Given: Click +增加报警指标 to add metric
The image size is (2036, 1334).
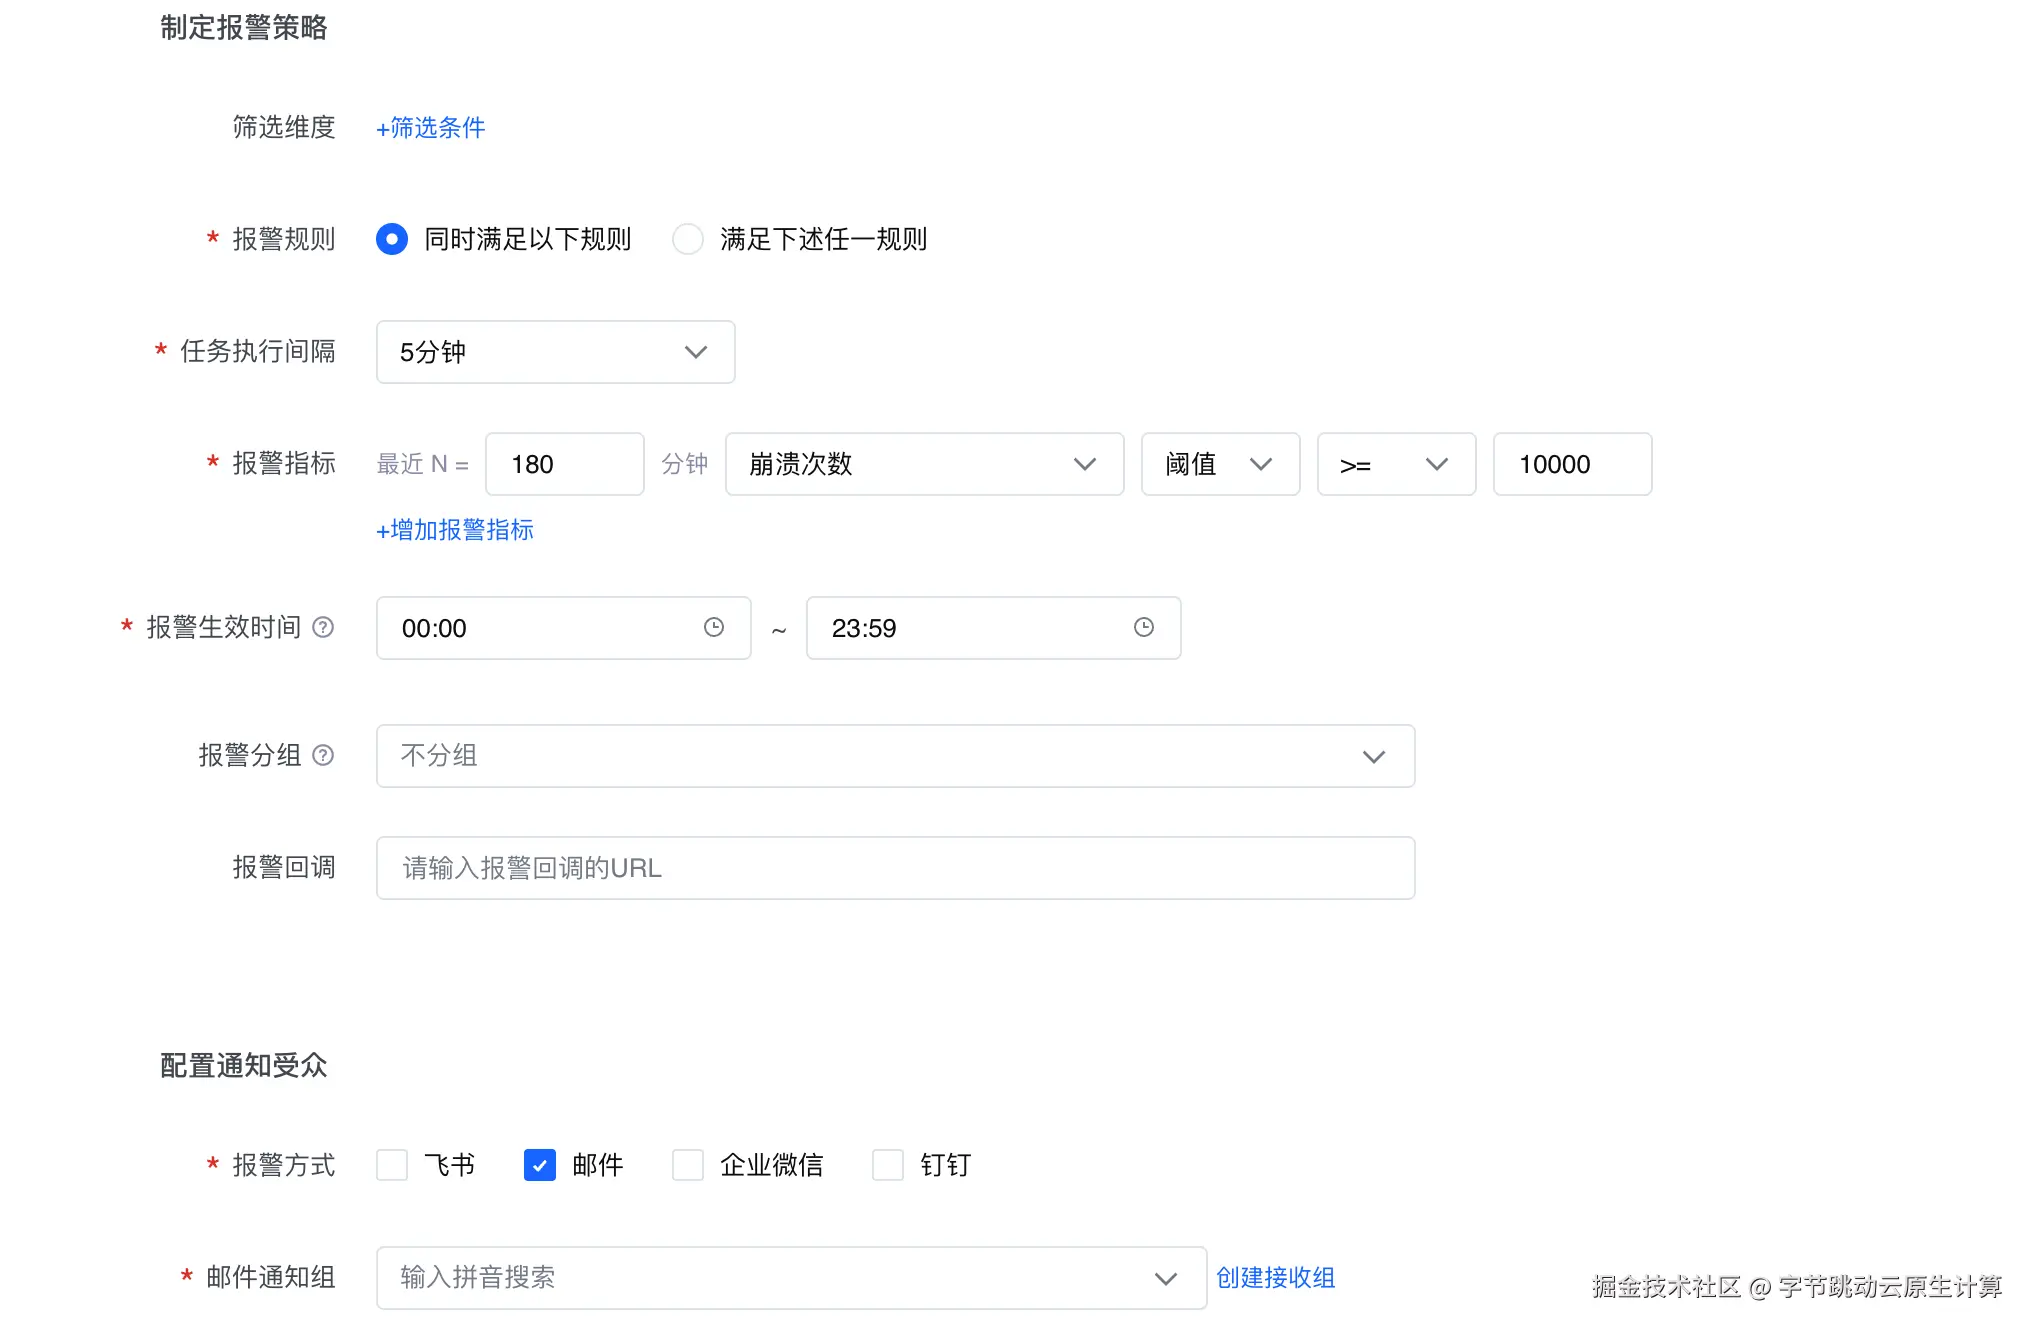Looking at the screenshot, I should (455, 530).
